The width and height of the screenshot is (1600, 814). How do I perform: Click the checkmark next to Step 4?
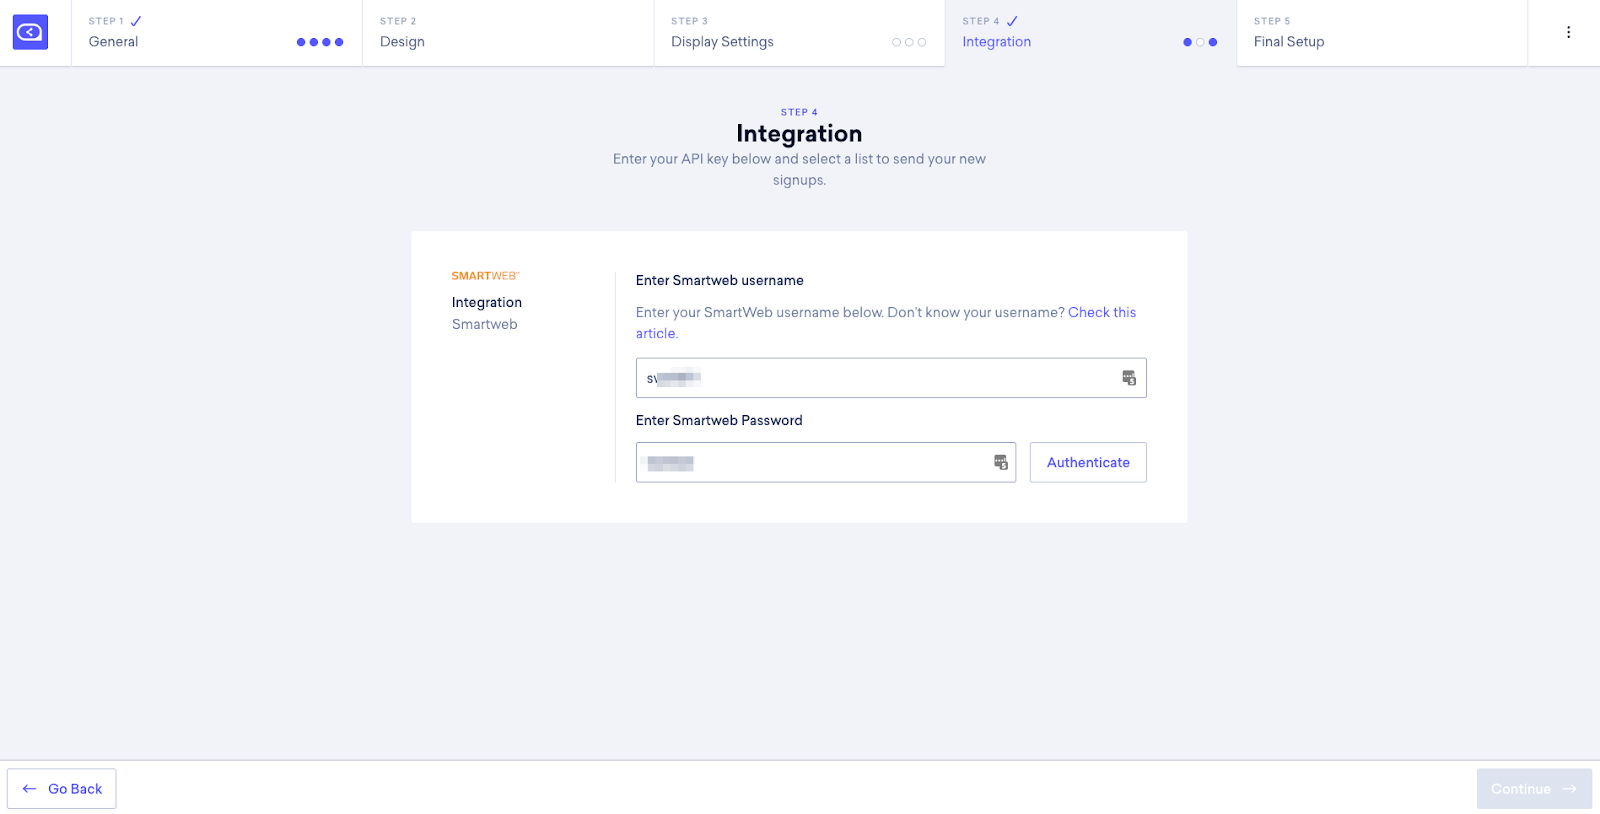[x=1012, y=21]
